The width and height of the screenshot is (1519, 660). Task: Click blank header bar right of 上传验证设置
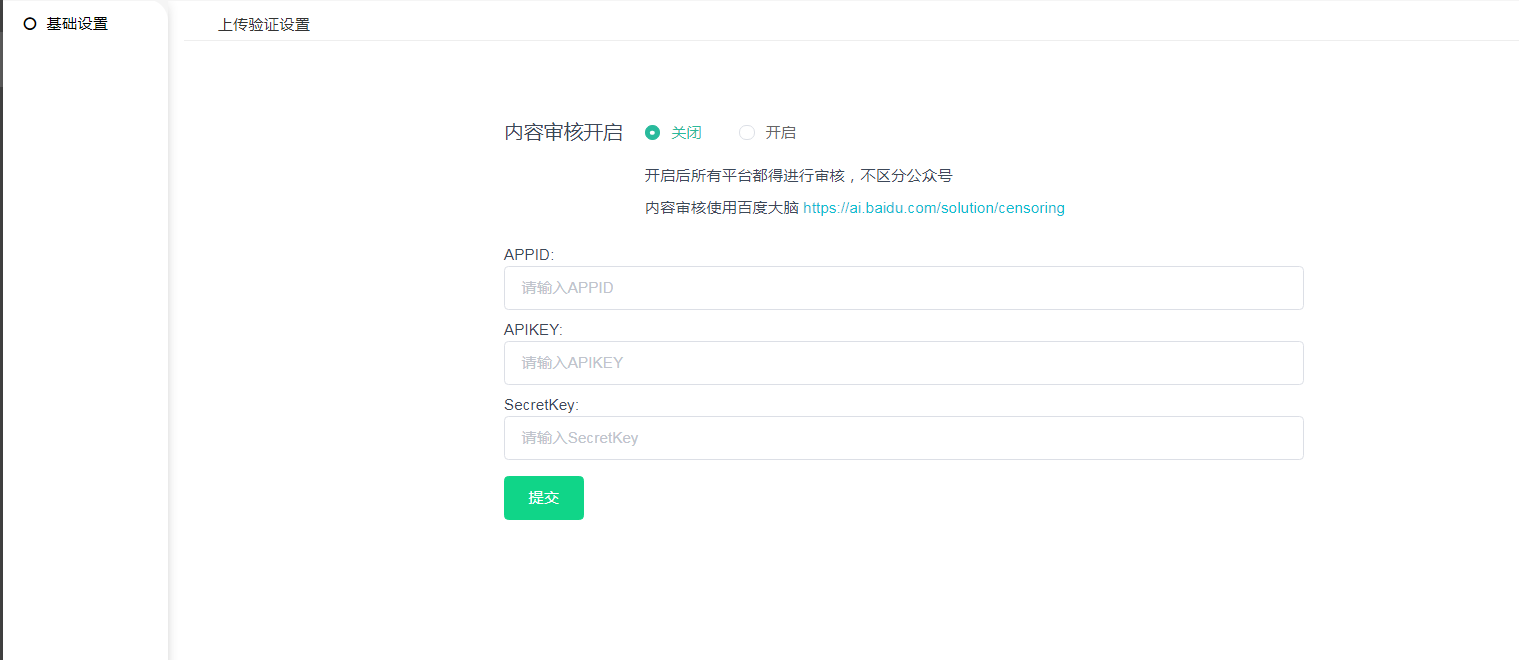point(900,22)
